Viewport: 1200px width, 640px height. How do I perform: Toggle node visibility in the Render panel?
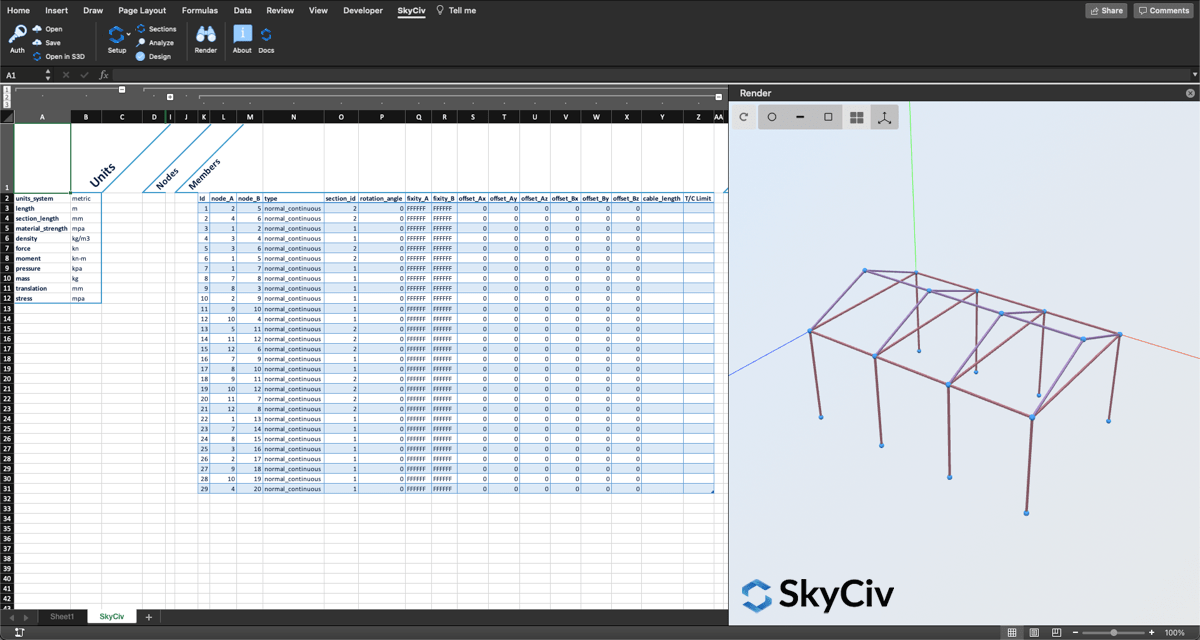(x=771, y=117)
